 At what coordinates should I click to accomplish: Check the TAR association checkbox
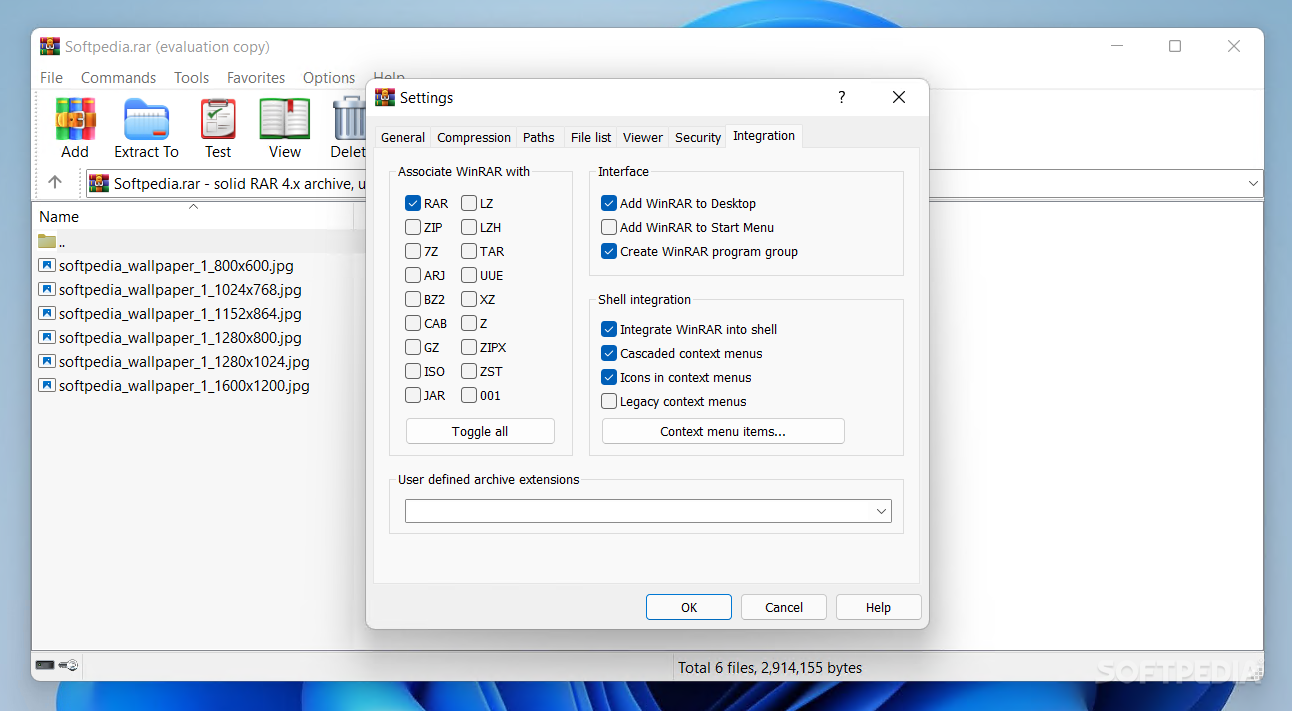coord(469,251)
